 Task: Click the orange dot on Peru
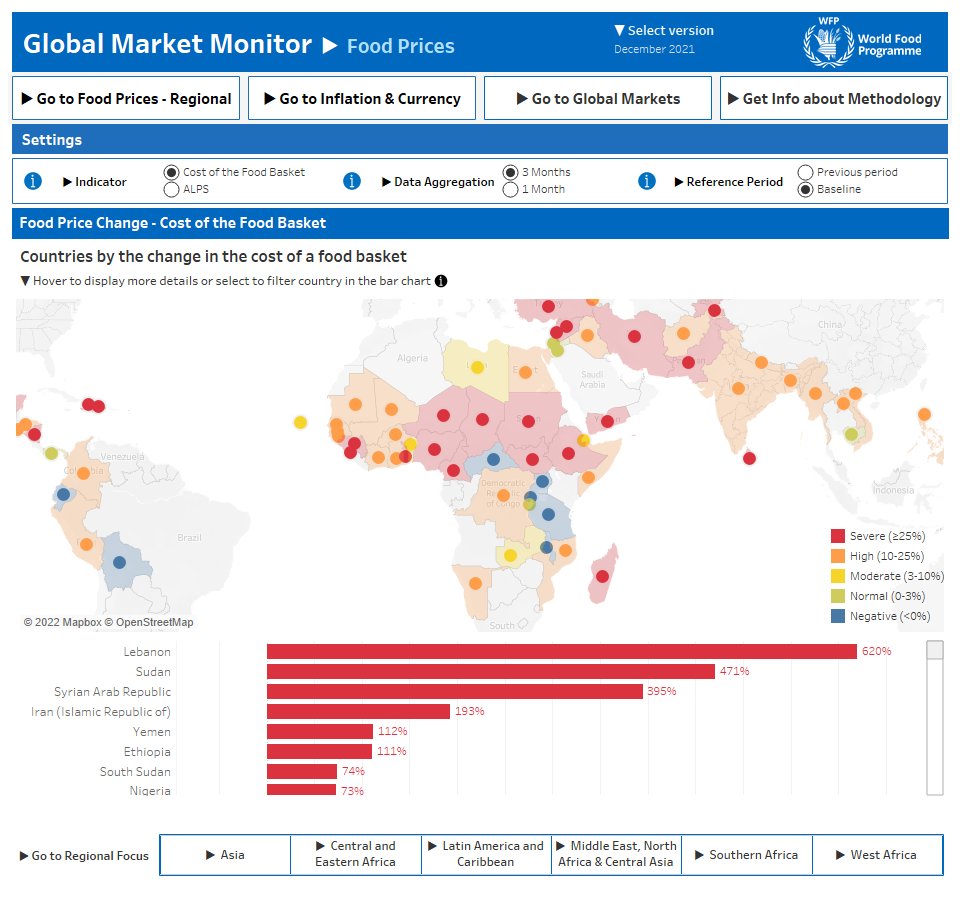click(86, 544)
